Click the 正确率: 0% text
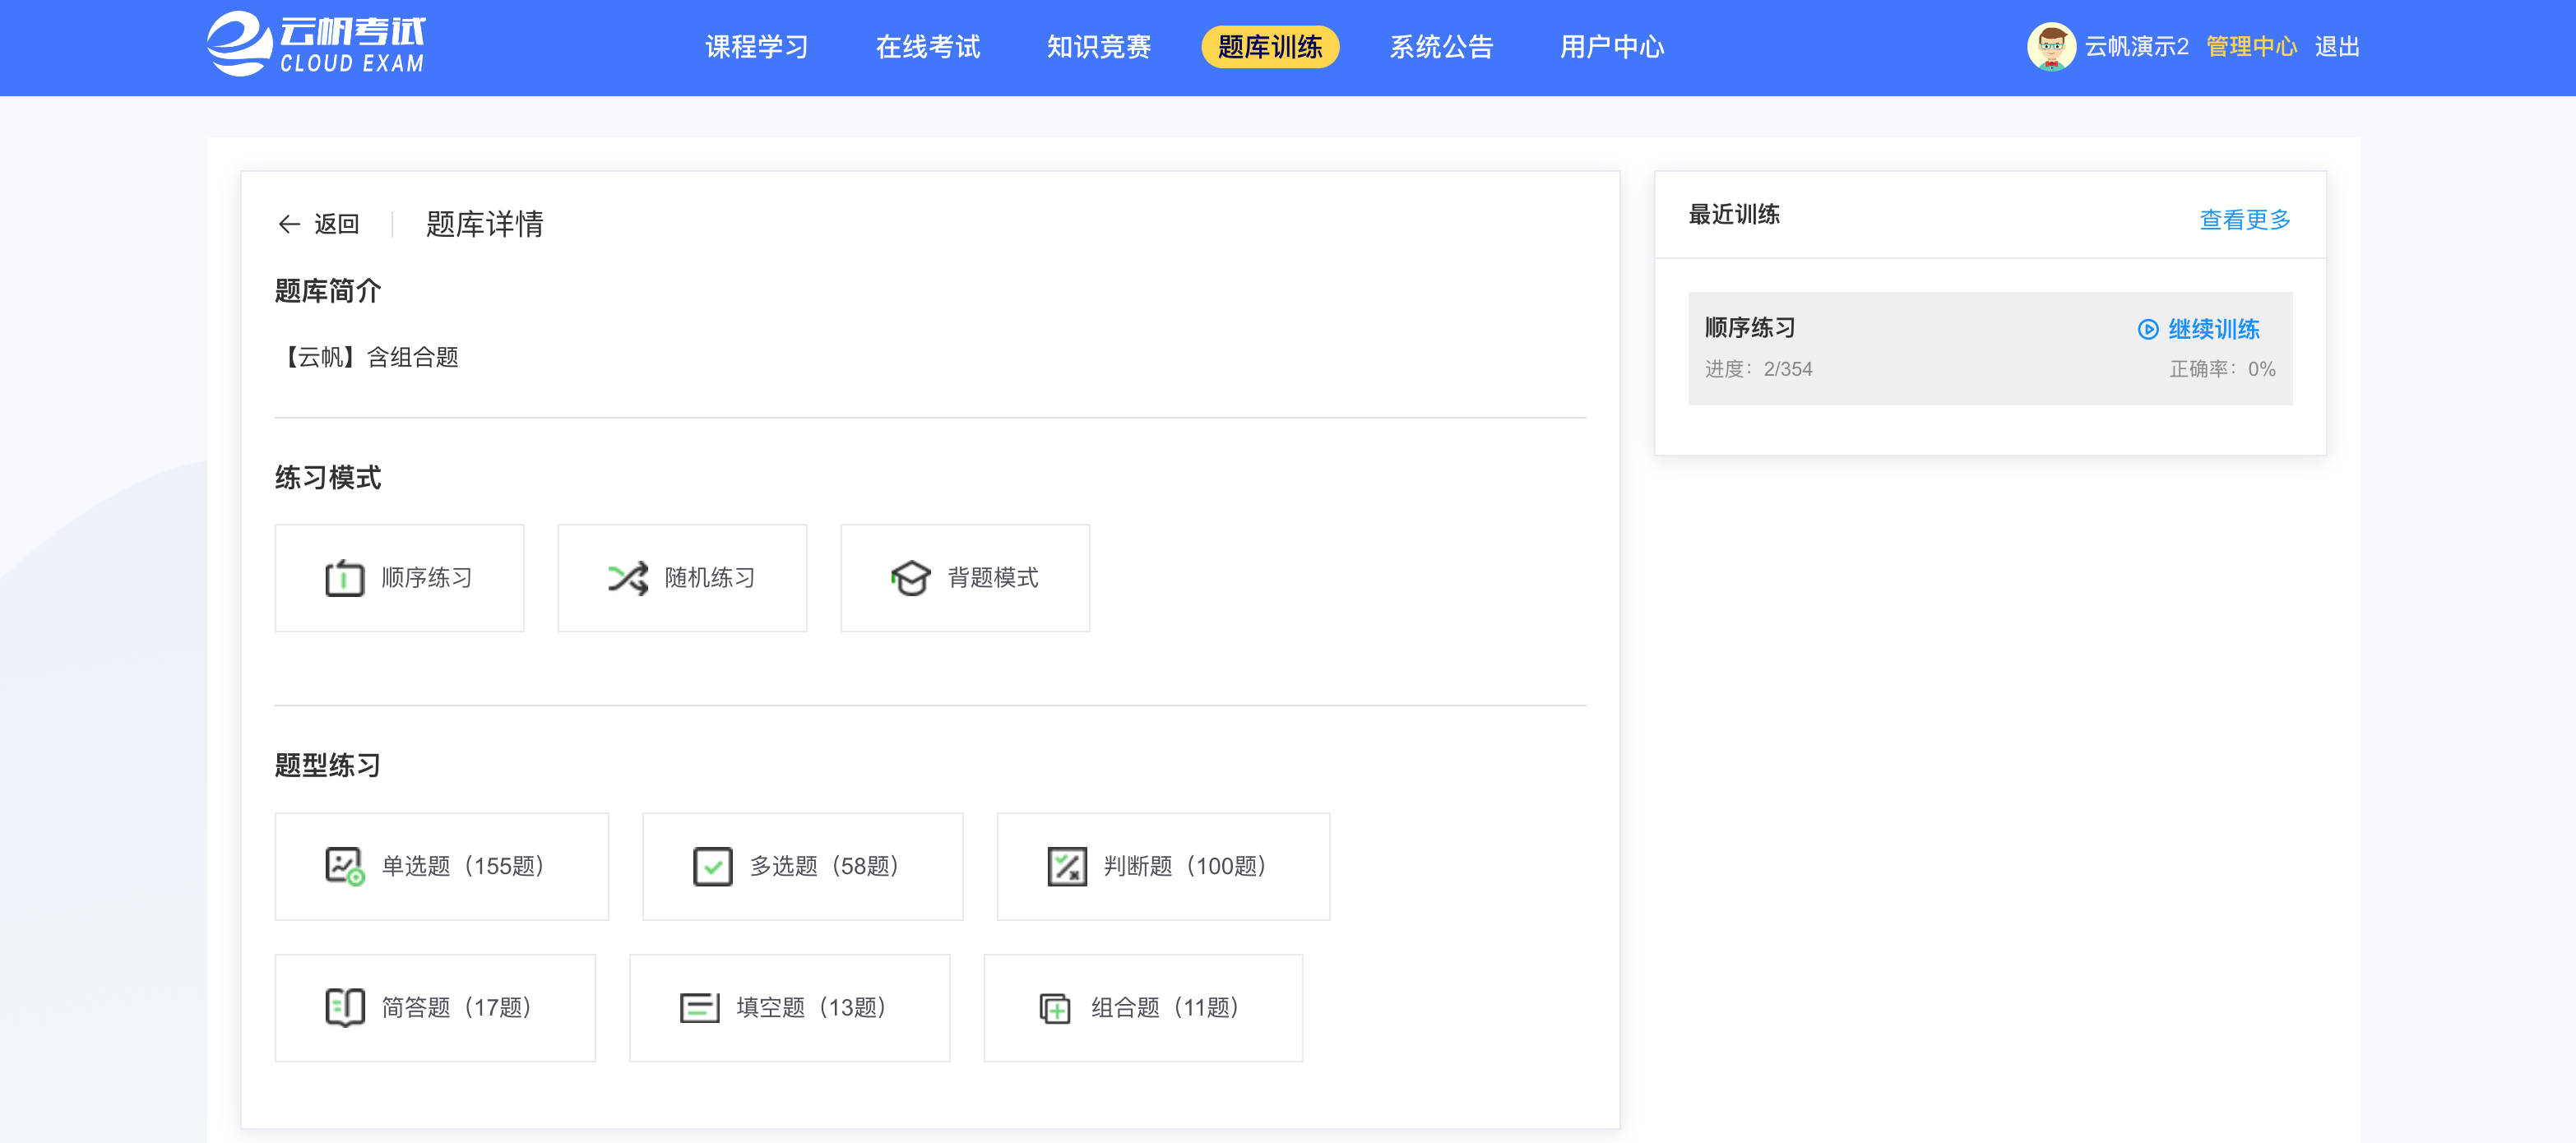The image size is (2576, 1143). [2222, 369]
